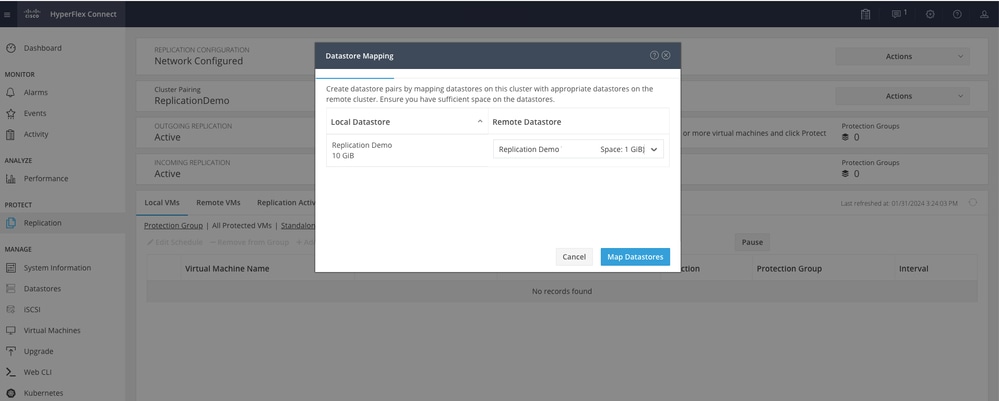This screenshot has width=999, height=401.
Task: Open the Protection Group link
Action: click(x=173, y=226)
